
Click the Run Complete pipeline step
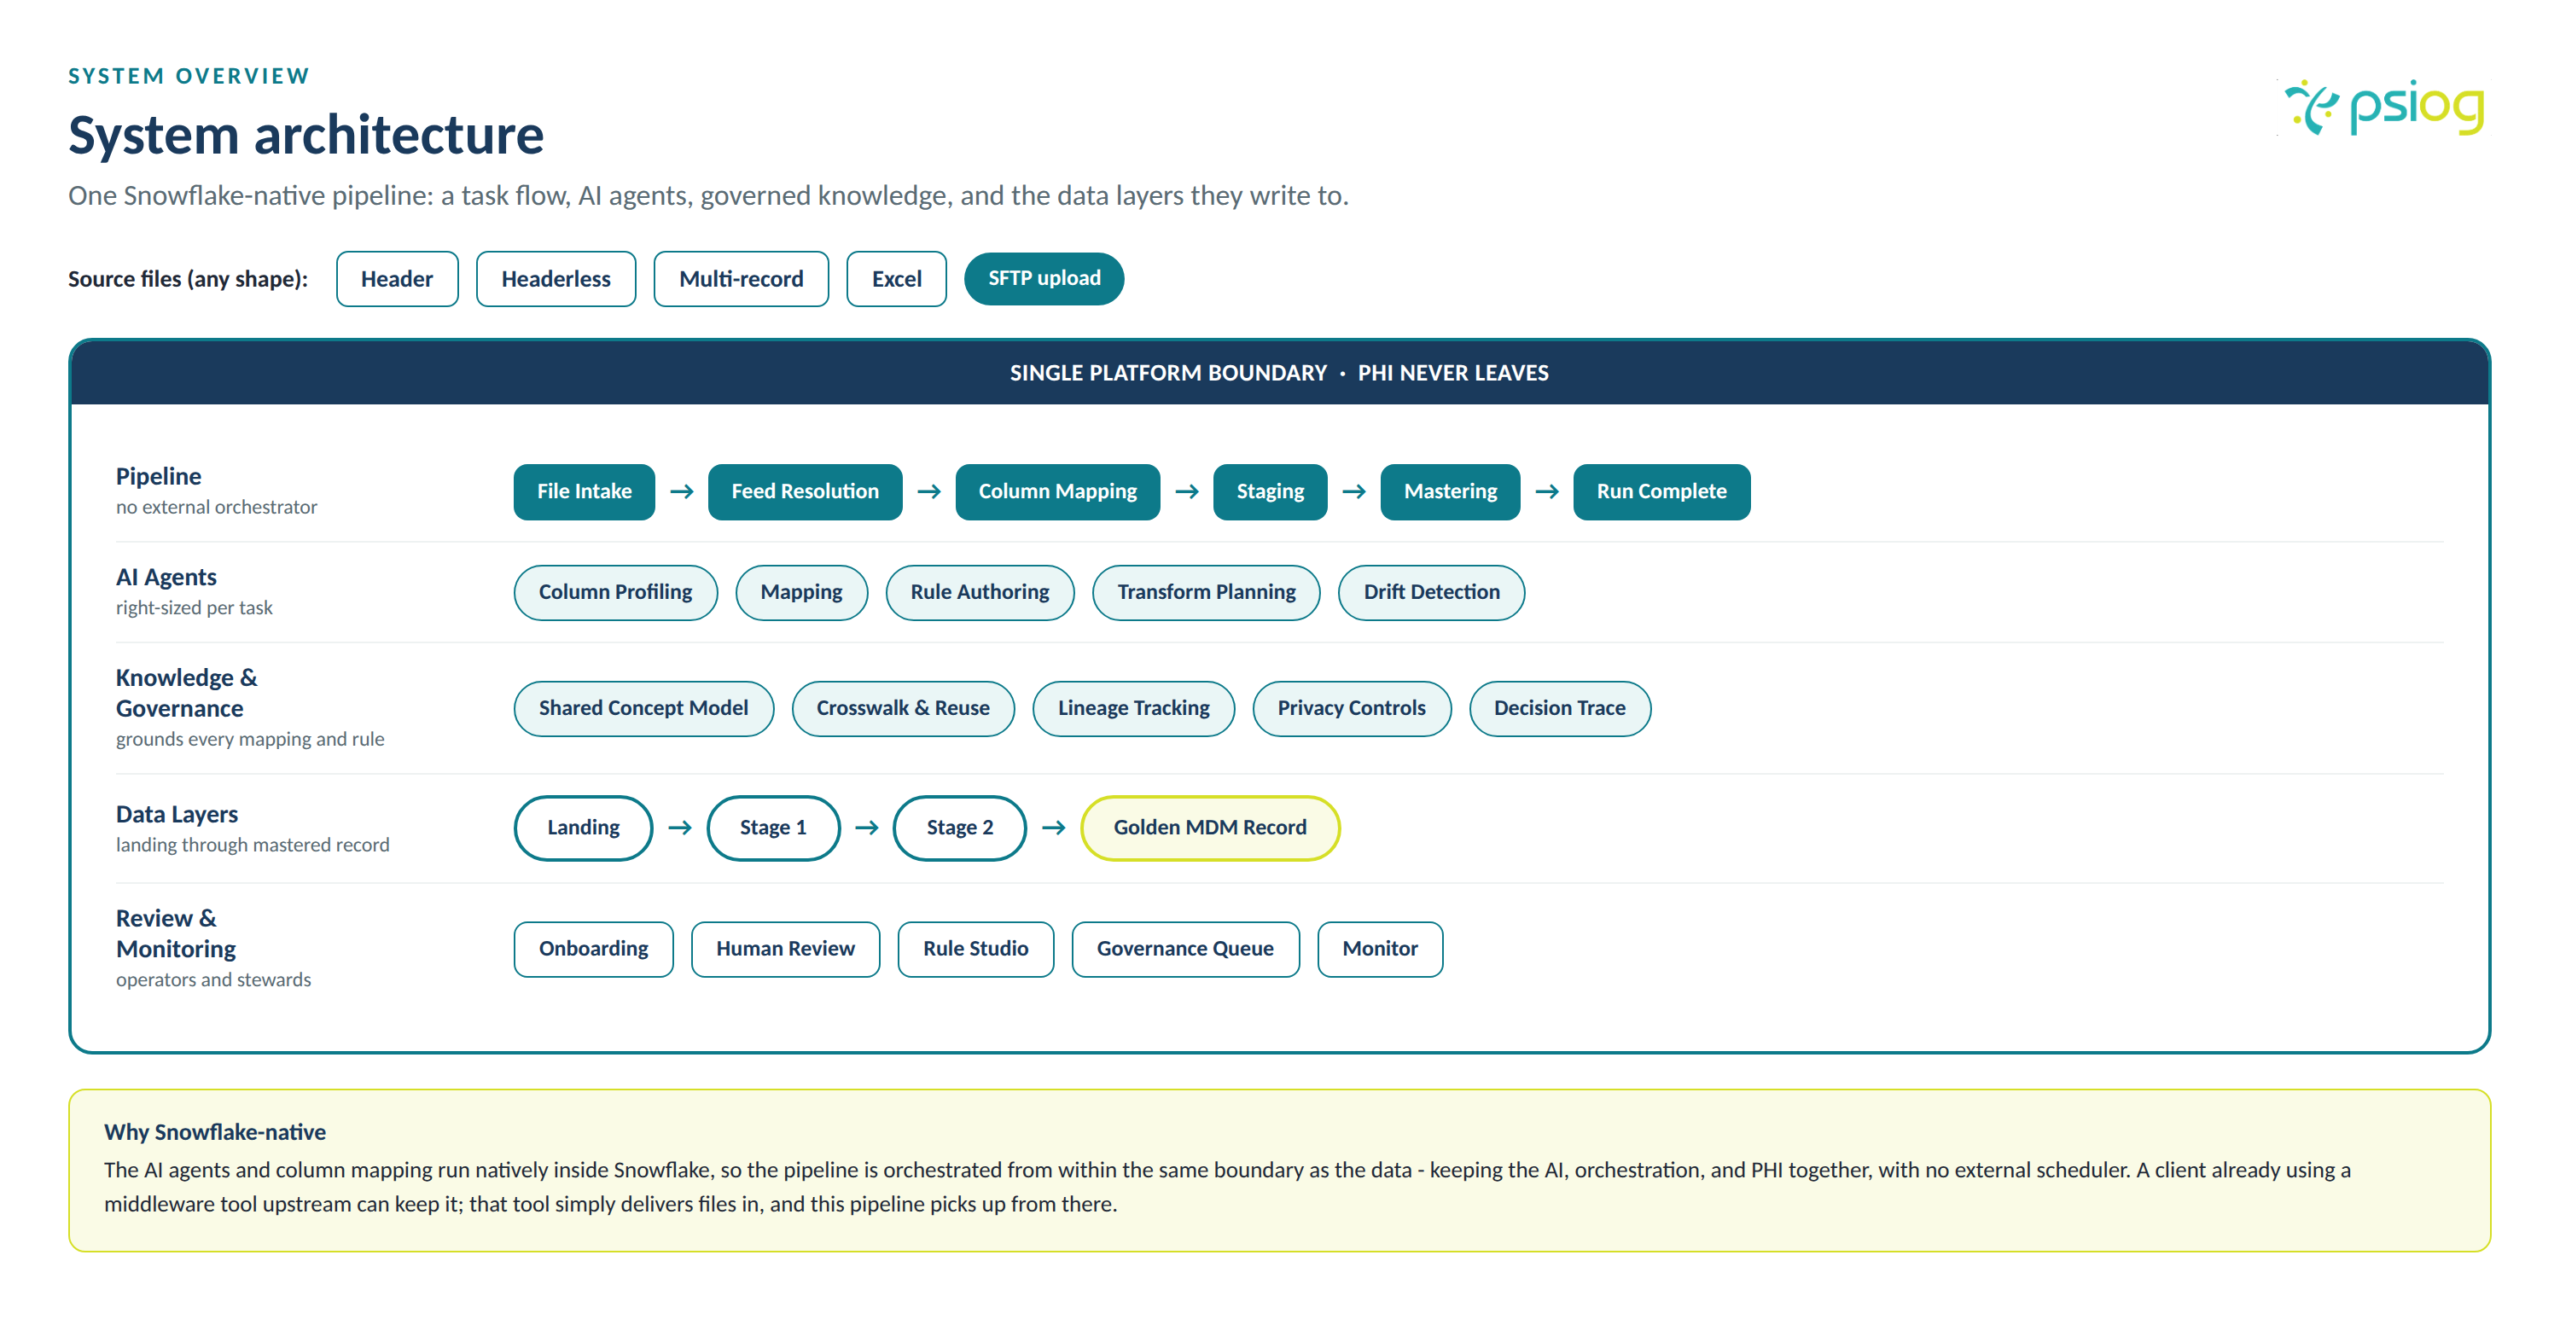[1661, 491]
